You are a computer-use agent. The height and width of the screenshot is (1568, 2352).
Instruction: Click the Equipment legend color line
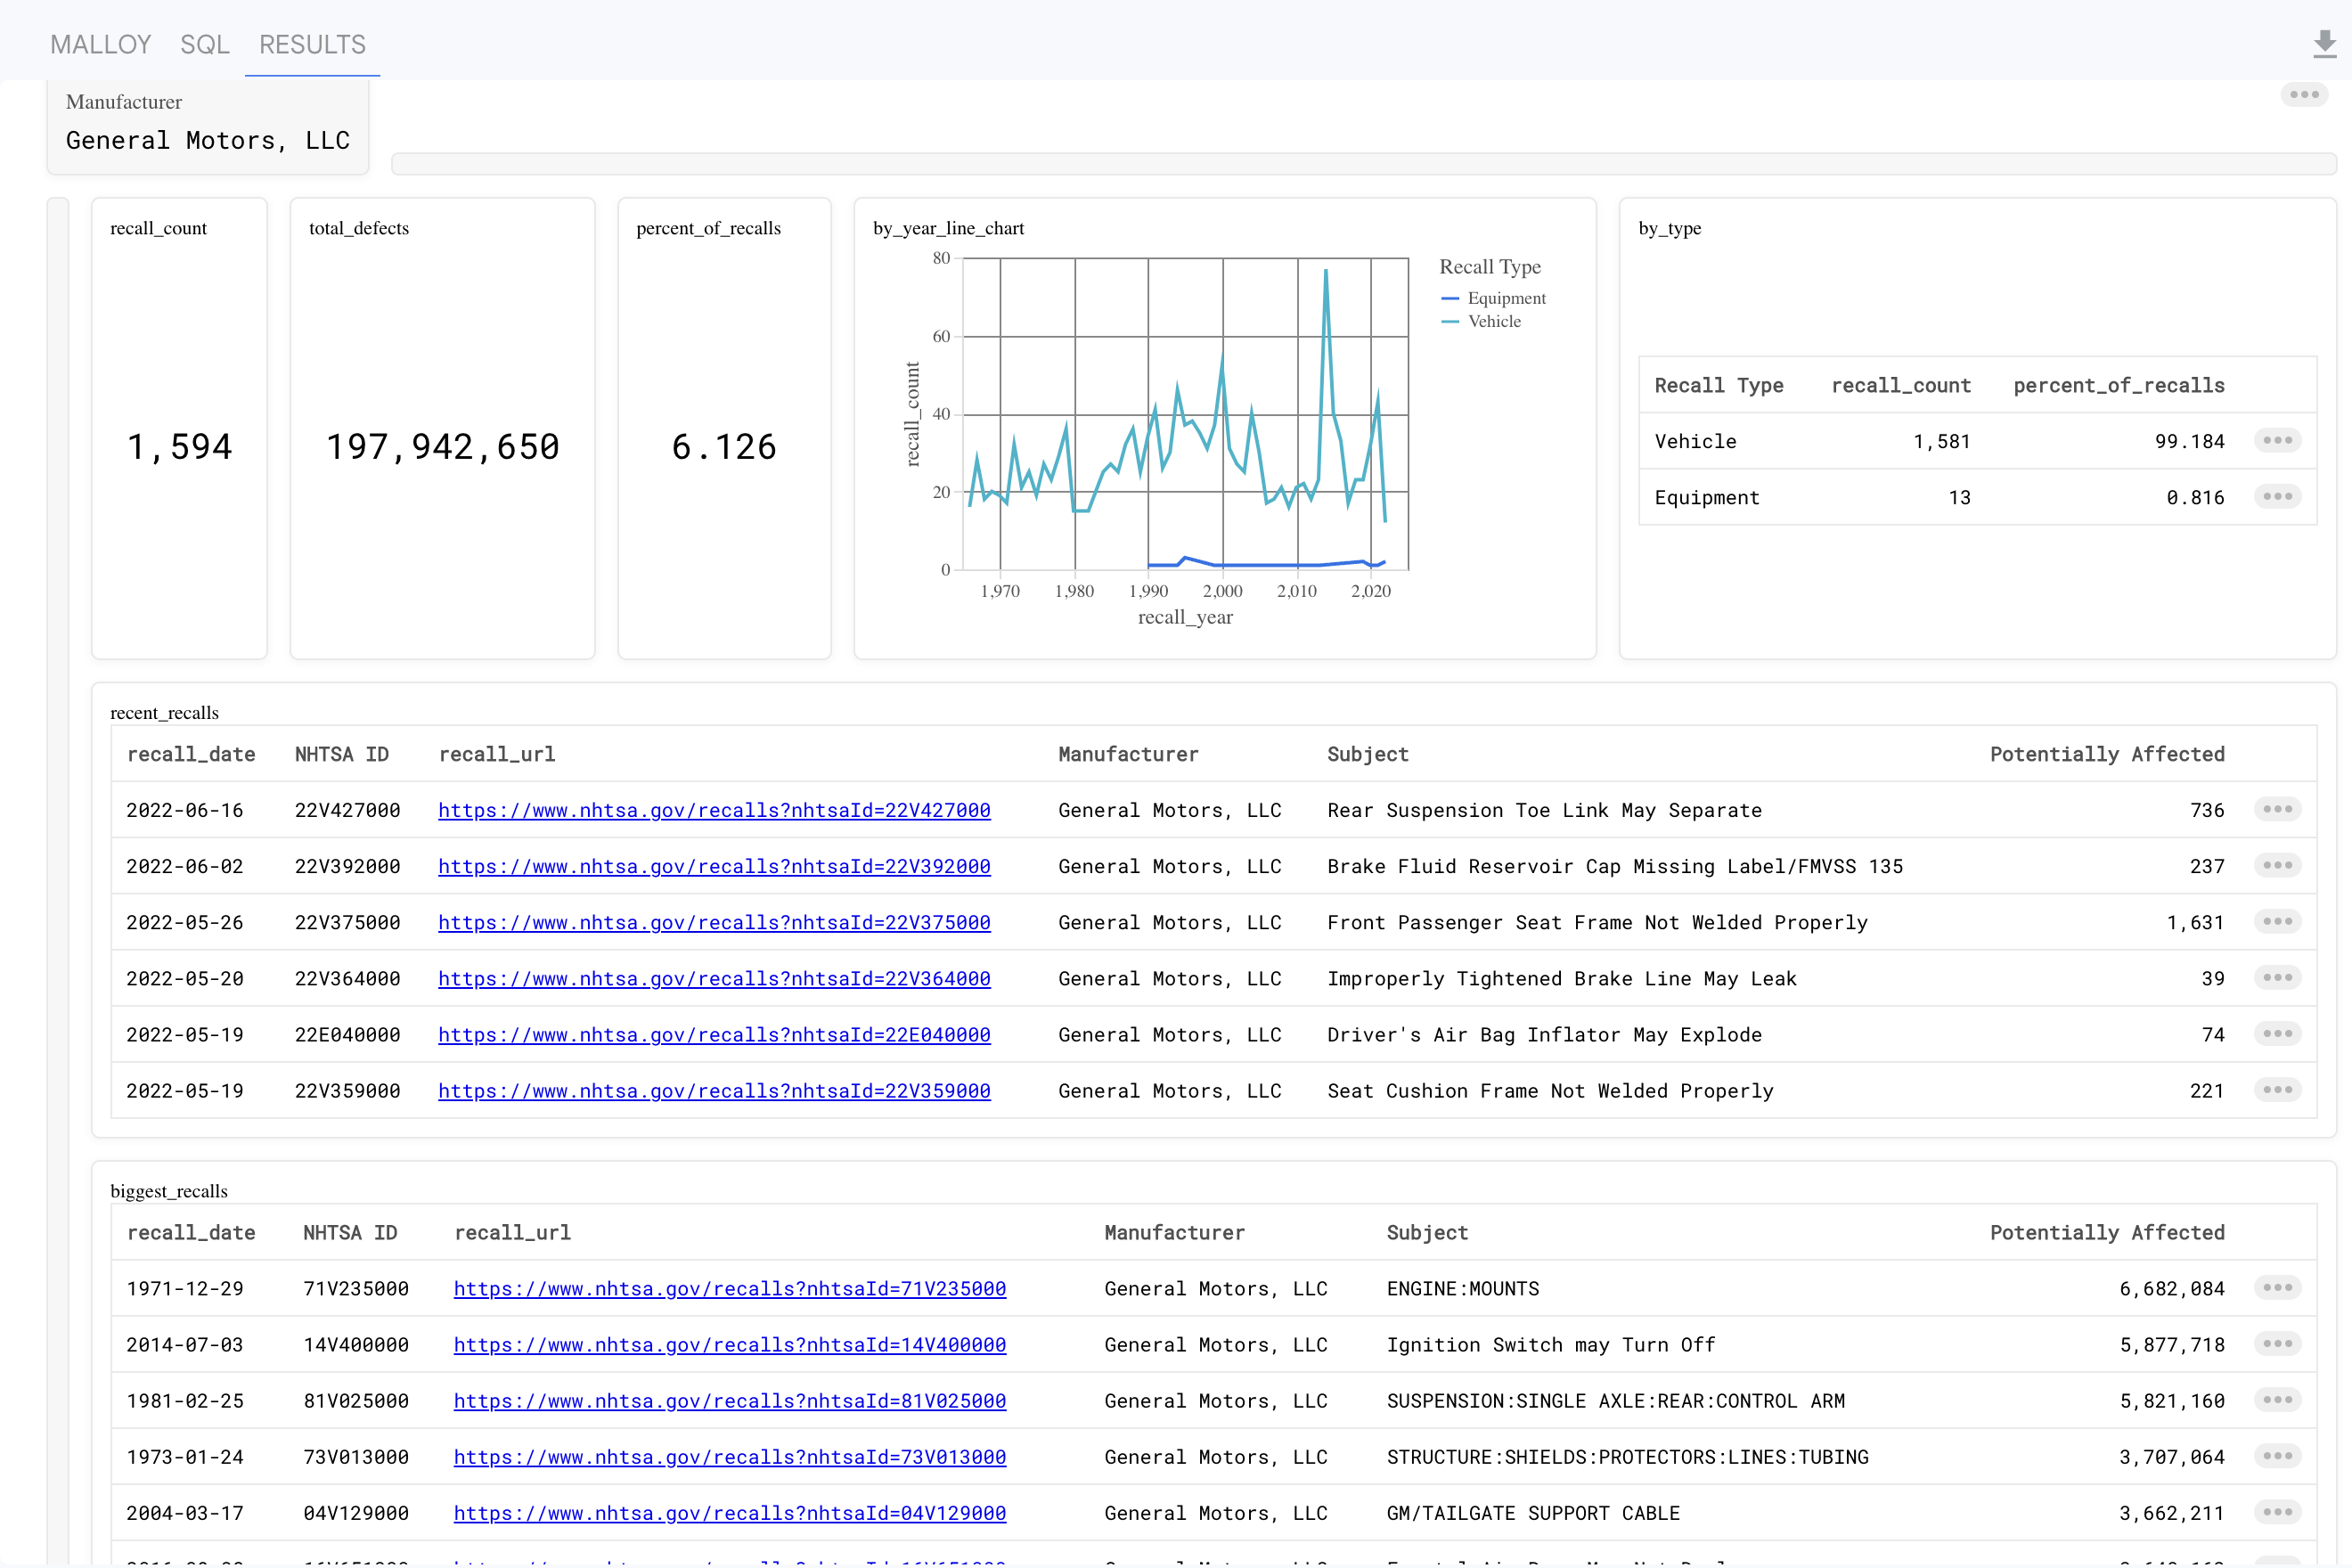(x=1450, y=298)
